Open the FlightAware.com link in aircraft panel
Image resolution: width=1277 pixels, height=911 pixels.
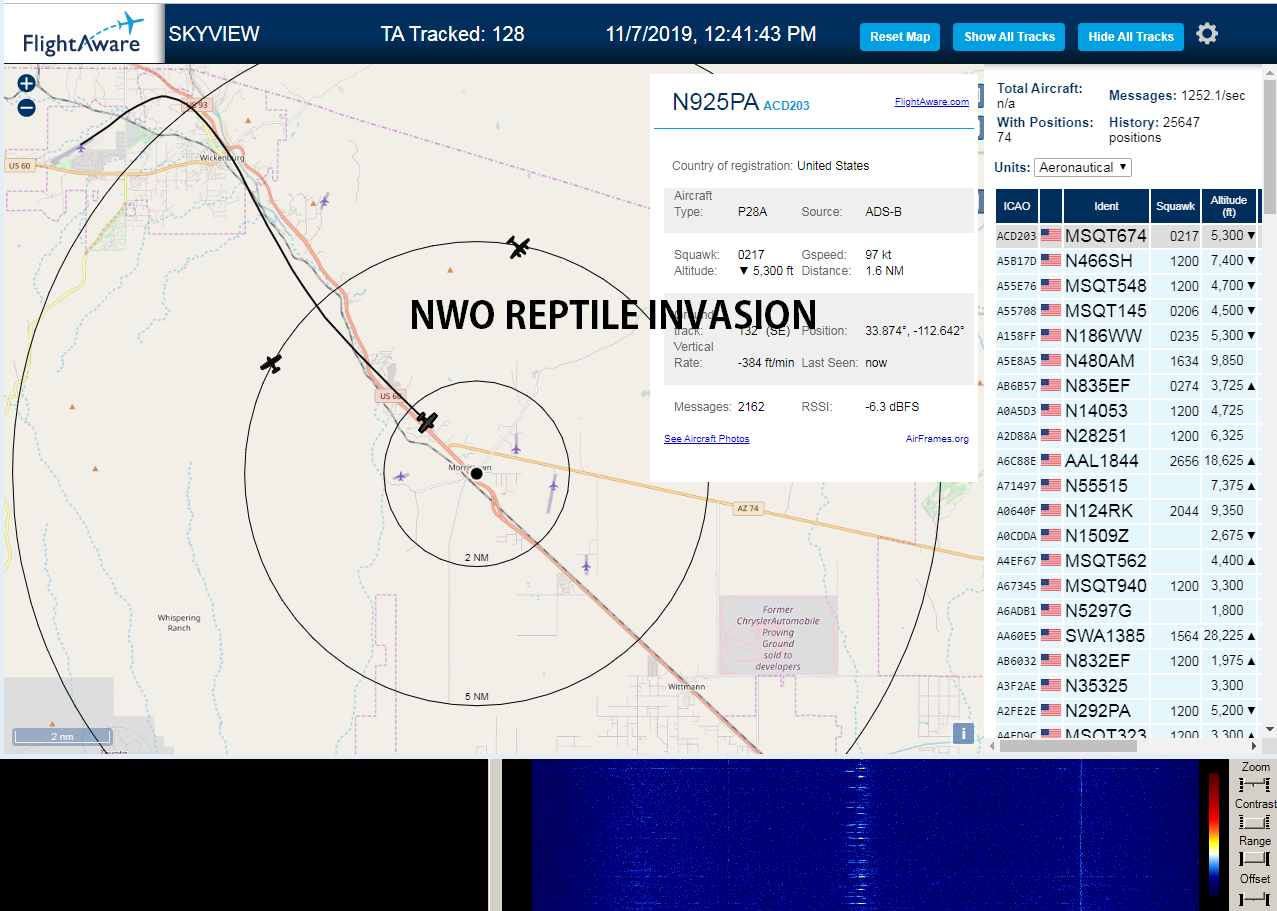[x=931, y=102]
